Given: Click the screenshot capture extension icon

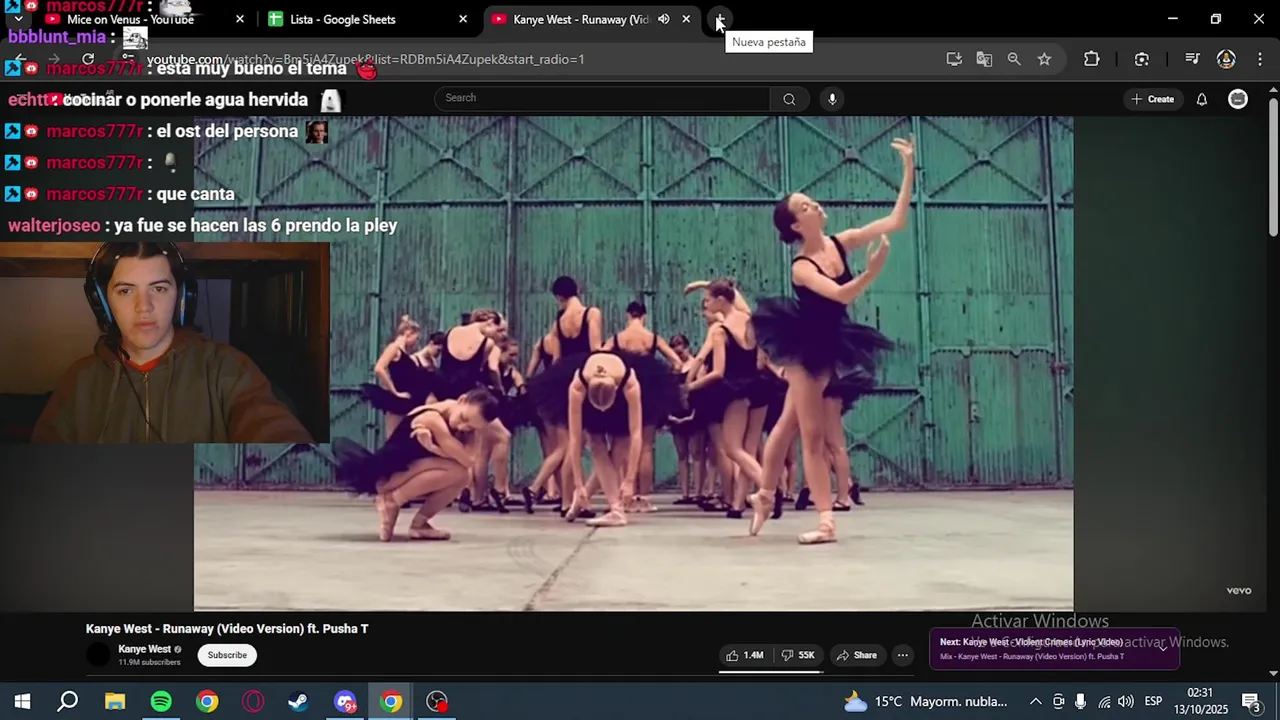Looking at the screenshot, I should [1142, 59].
